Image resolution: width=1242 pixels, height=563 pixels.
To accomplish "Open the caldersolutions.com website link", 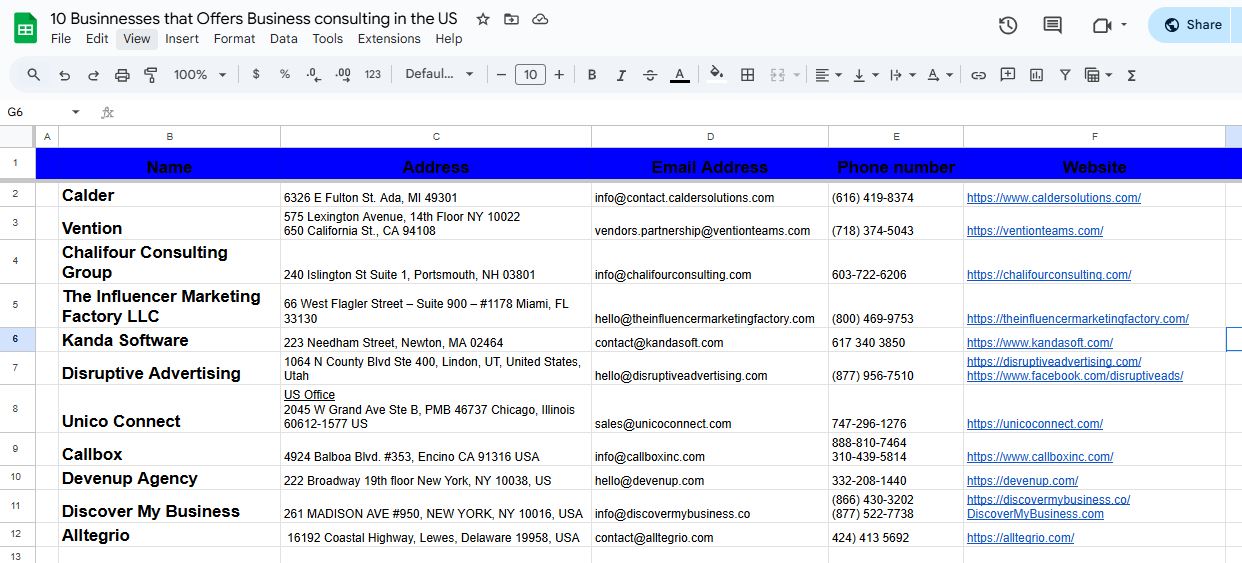I will pos(1053,198).
